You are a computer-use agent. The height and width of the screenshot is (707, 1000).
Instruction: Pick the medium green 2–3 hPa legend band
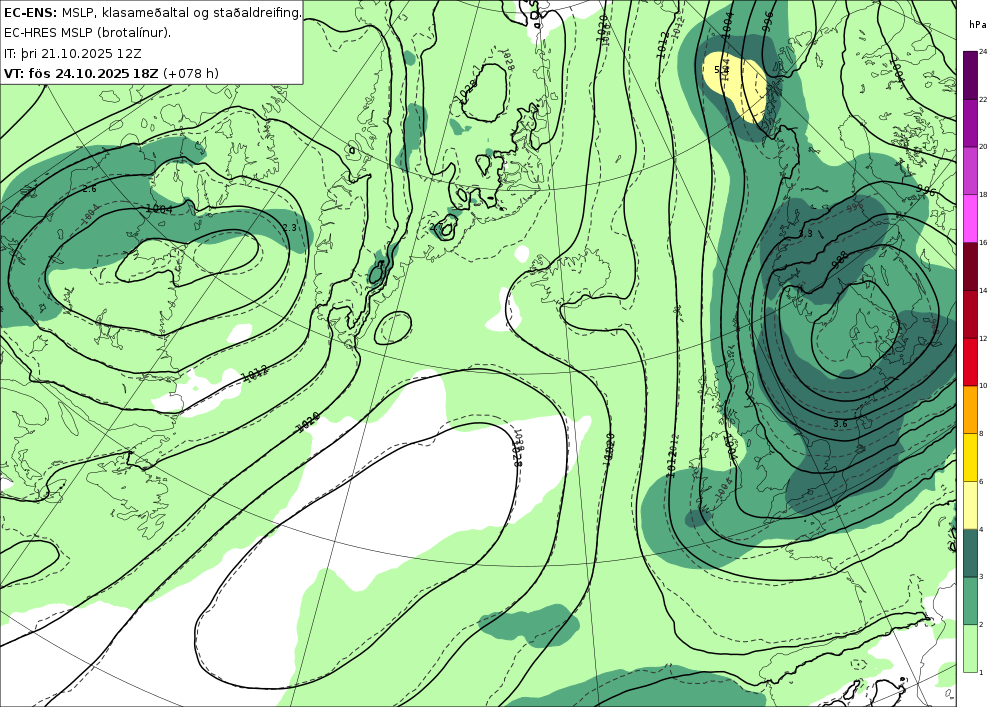[971, 601]
